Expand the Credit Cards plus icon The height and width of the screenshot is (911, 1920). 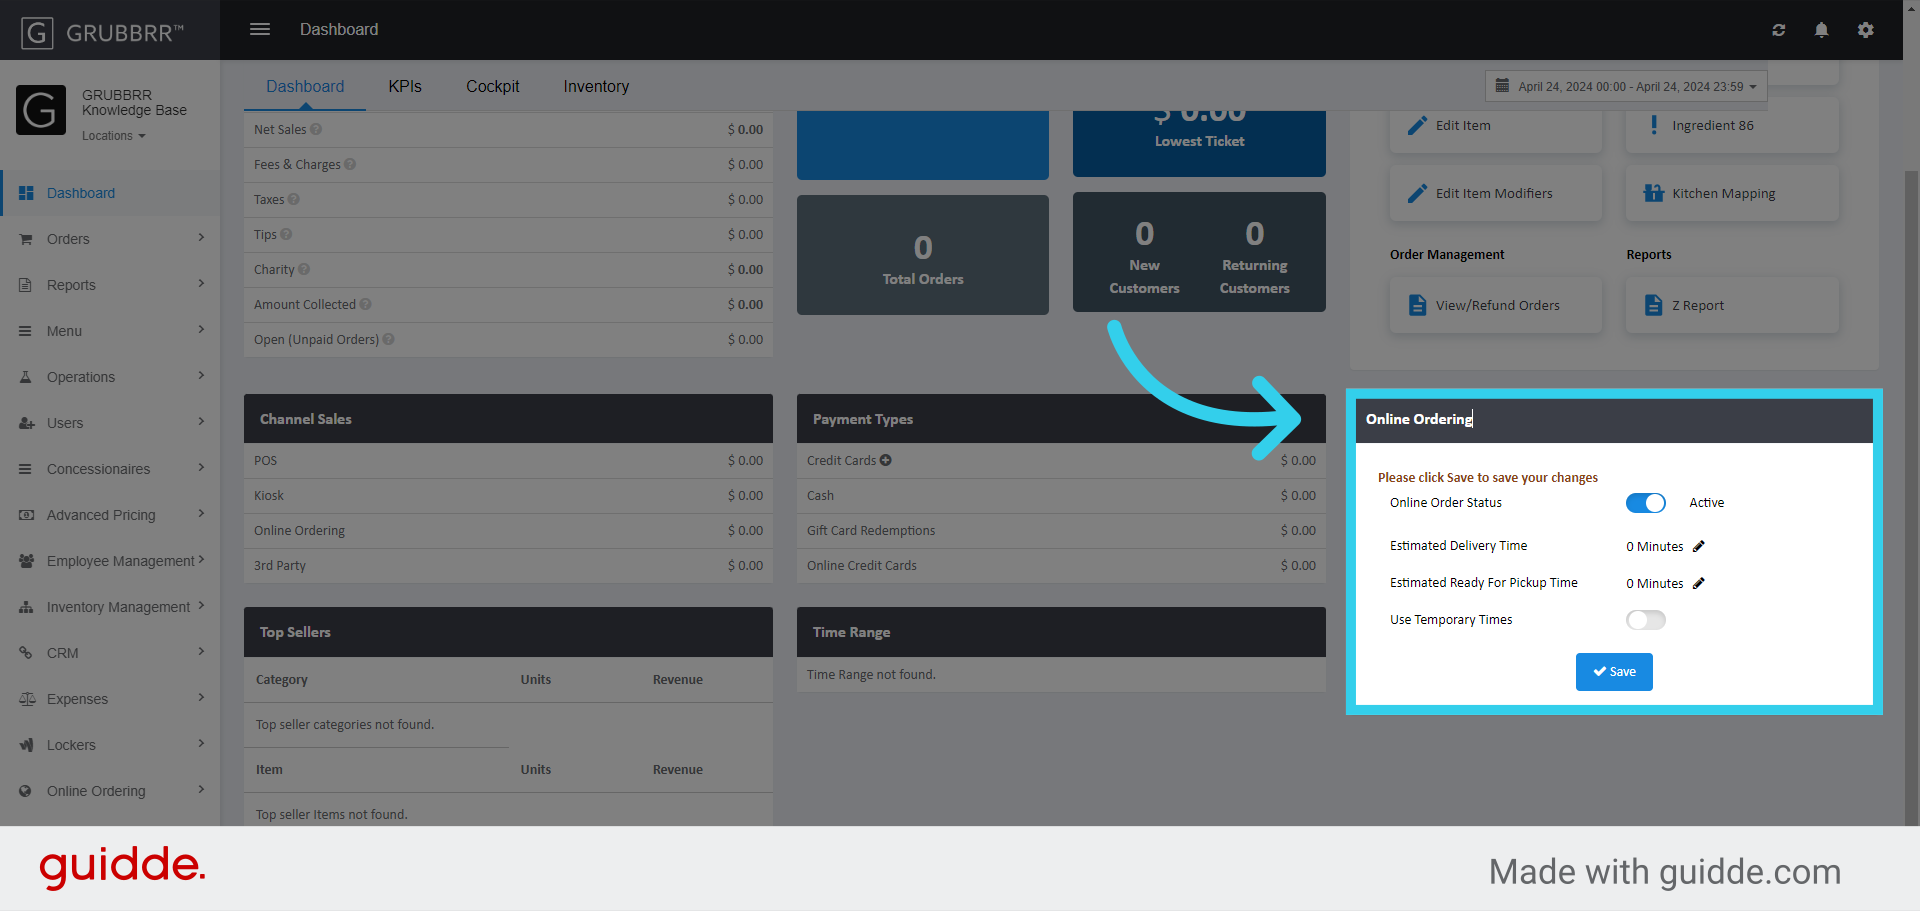(x=886, y=460)
